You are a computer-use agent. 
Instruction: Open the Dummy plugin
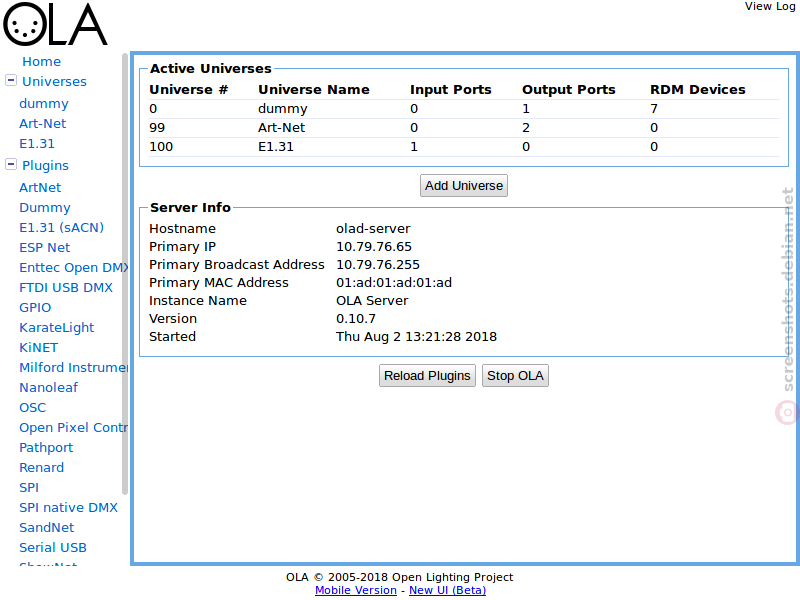tap(44, 208)
